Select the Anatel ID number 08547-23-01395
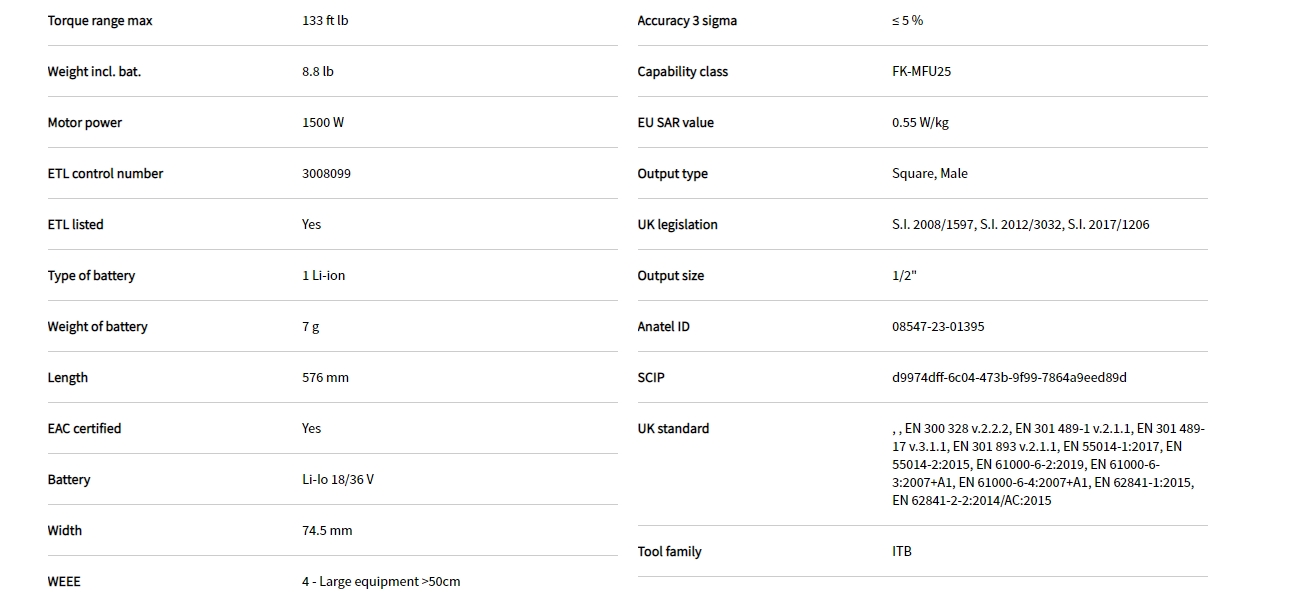This screenshot has width=1306, height=600. [938, 327]
